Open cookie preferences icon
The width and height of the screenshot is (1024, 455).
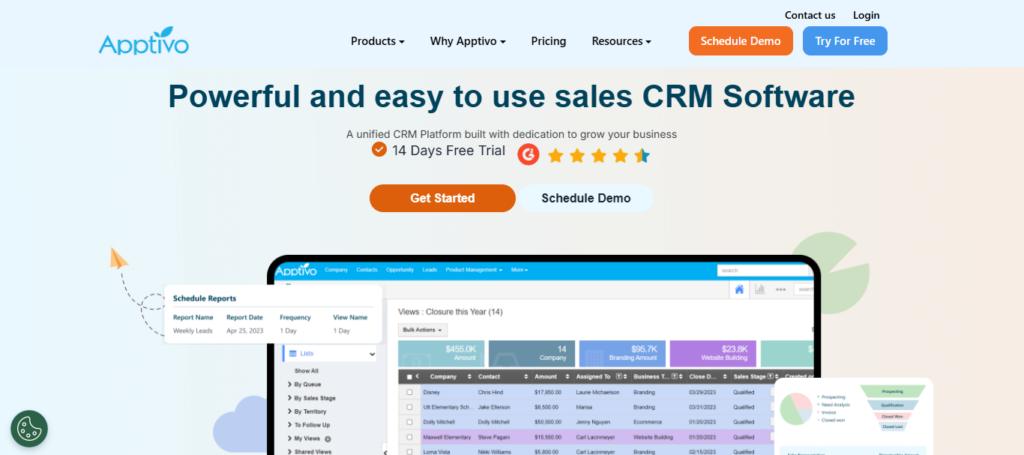[29, 429]
